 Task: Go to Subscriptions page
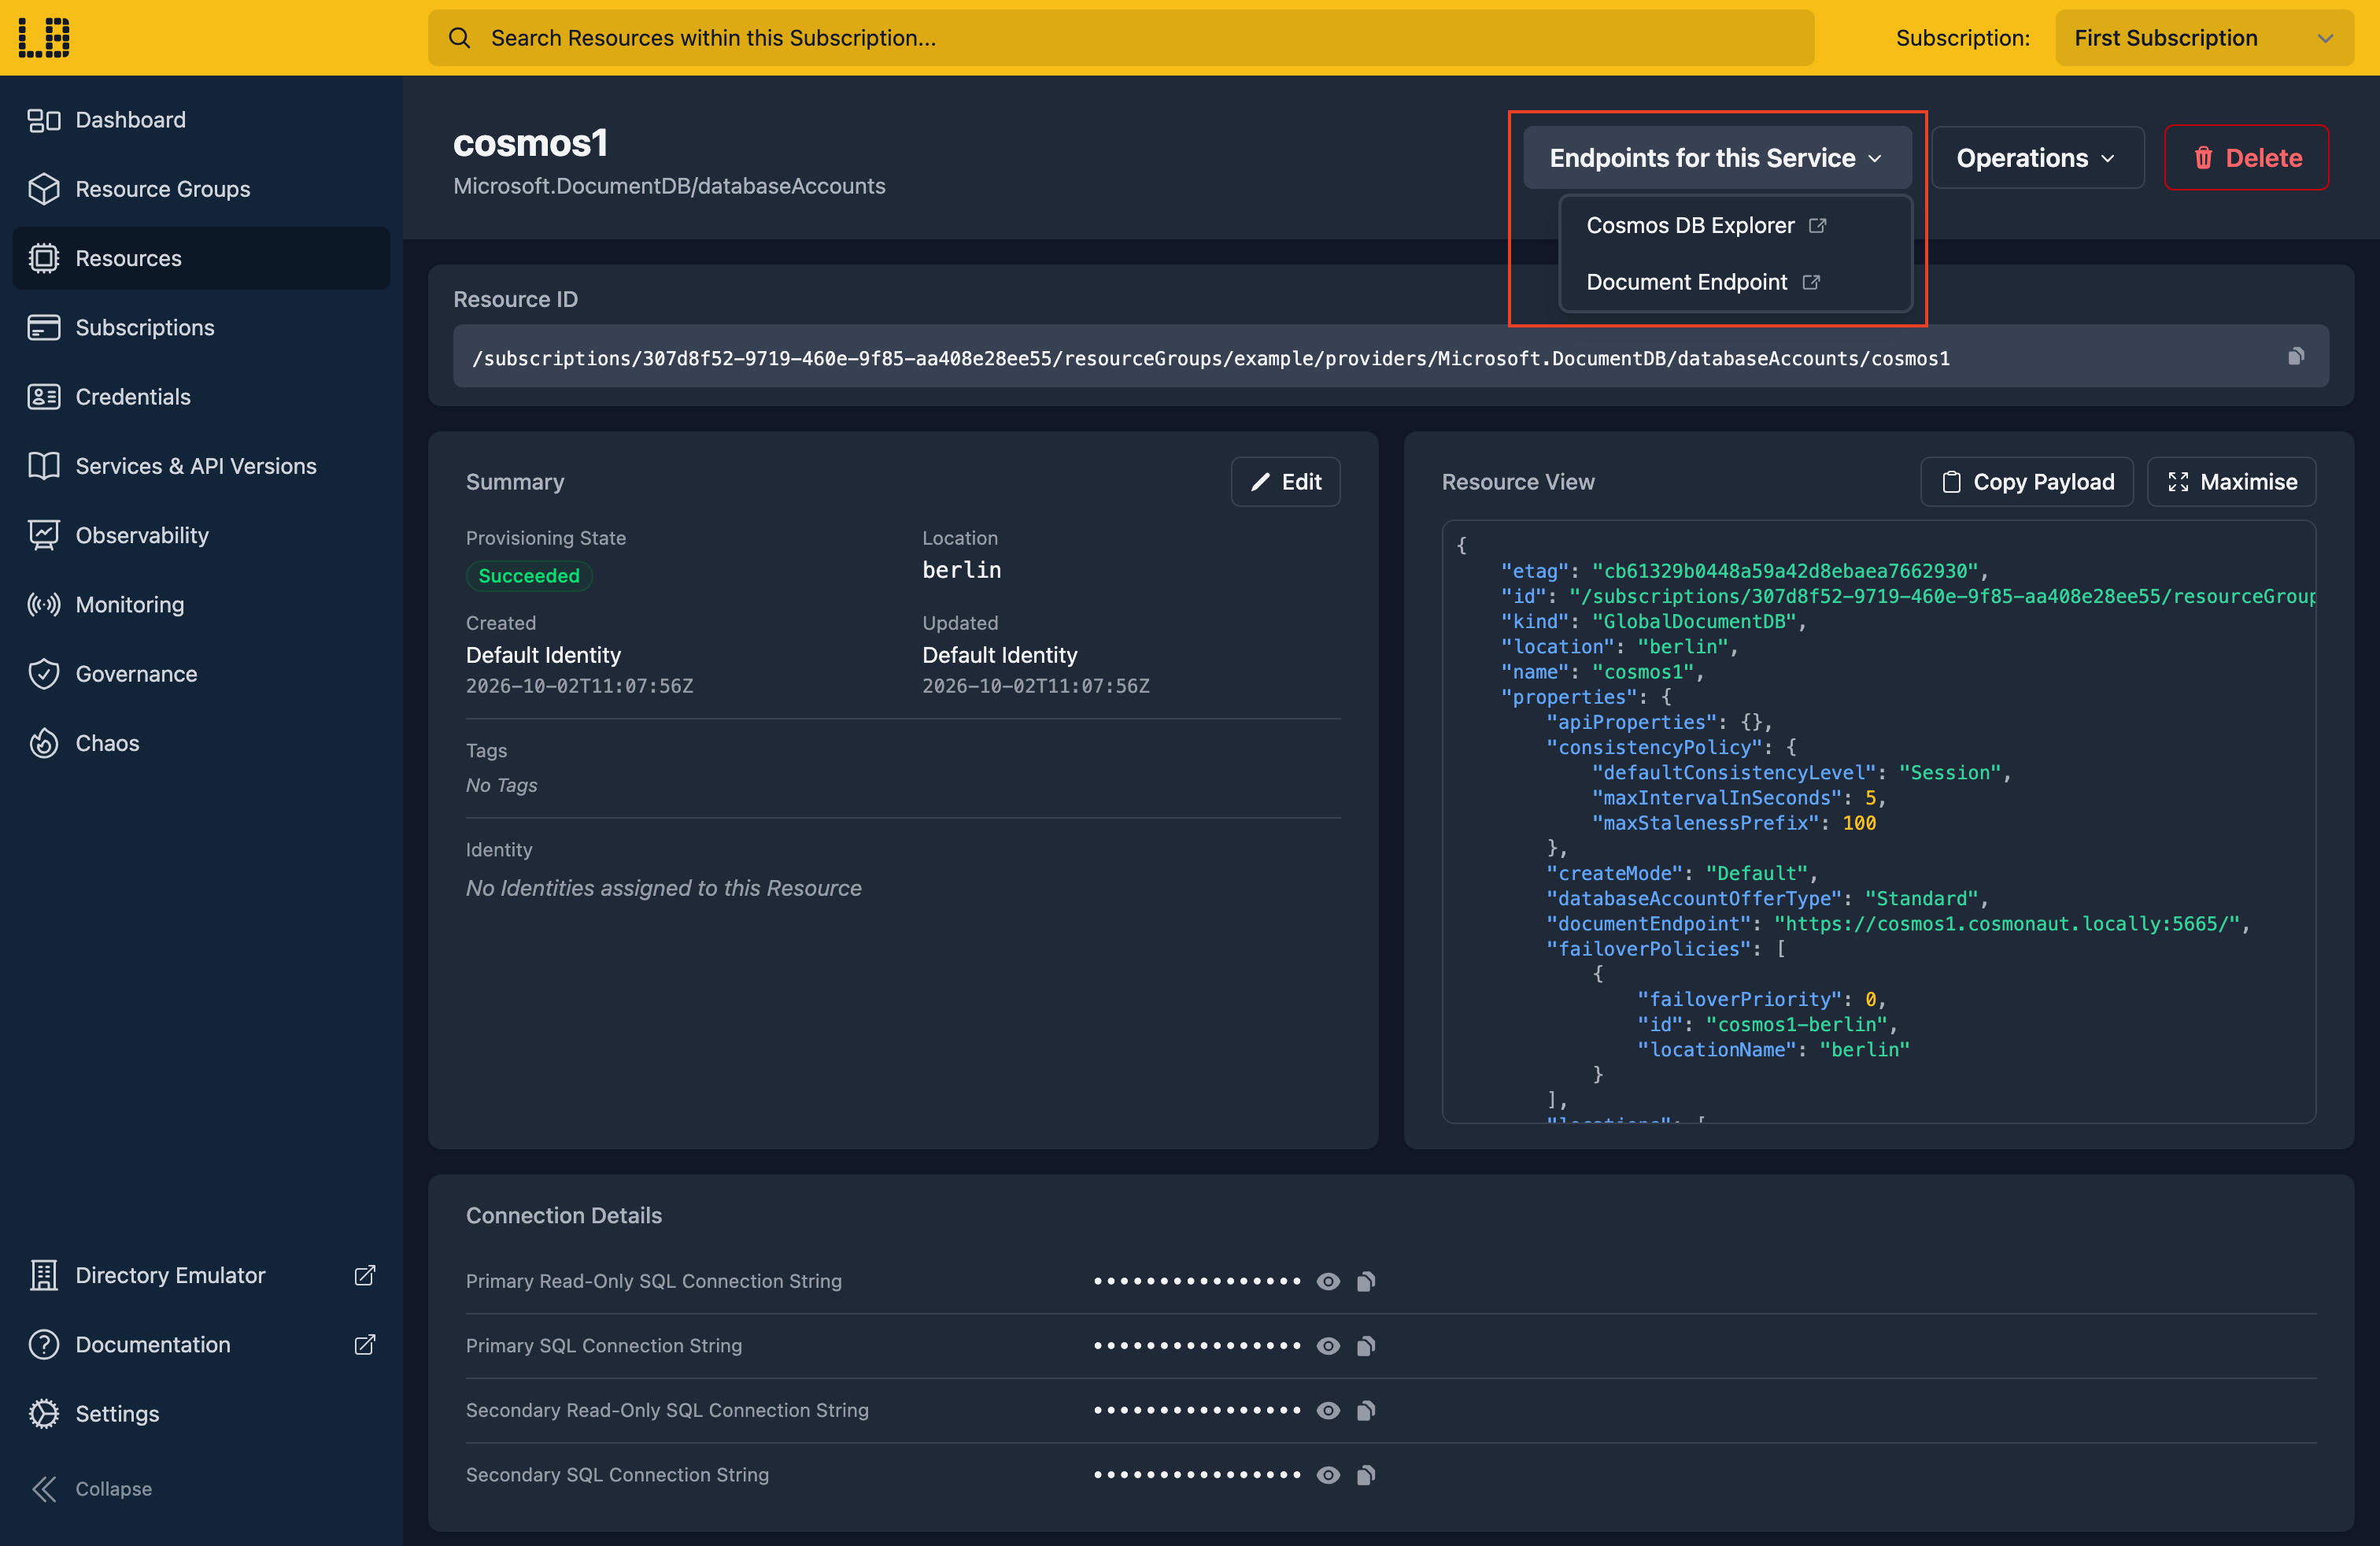pyautogui.click(x=201, y=327)
